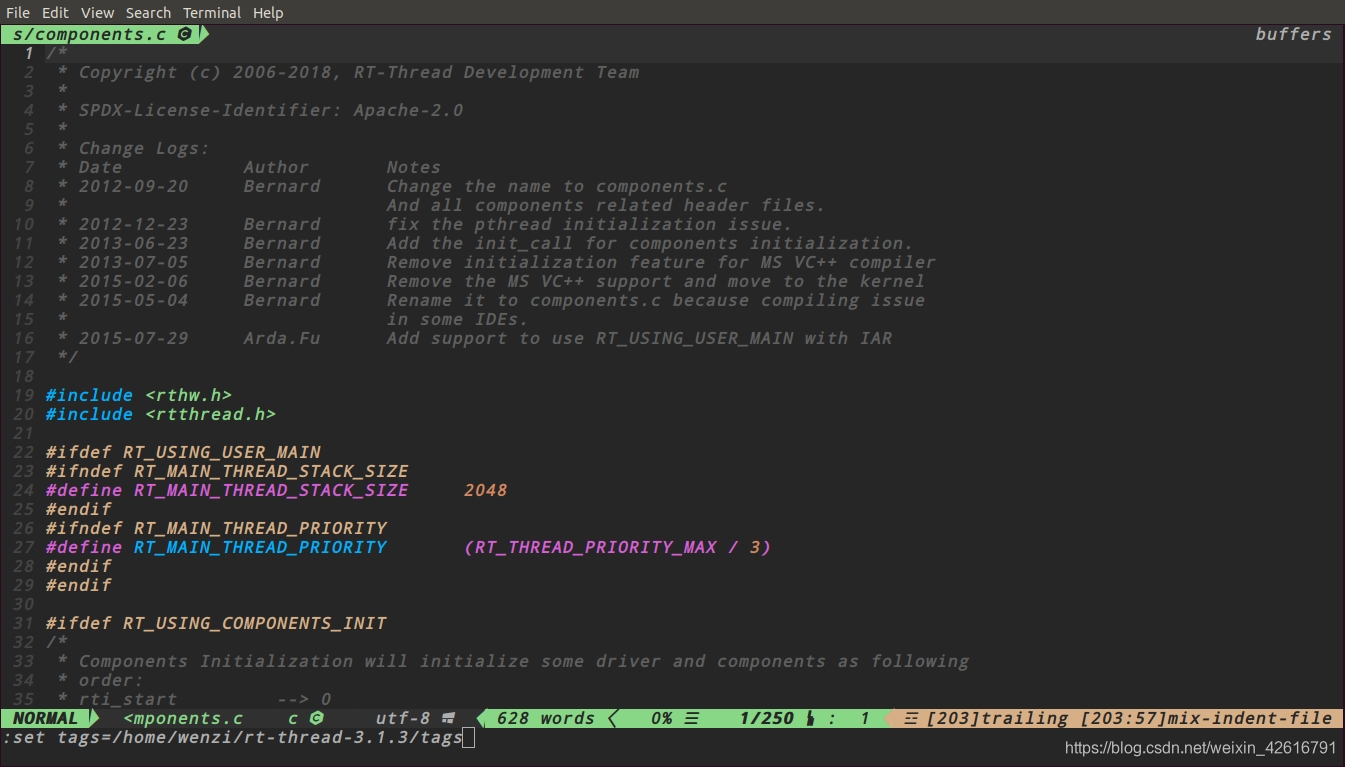Open the Help menu
This screenshot has height=767, width=1345.
pos(268,13)
